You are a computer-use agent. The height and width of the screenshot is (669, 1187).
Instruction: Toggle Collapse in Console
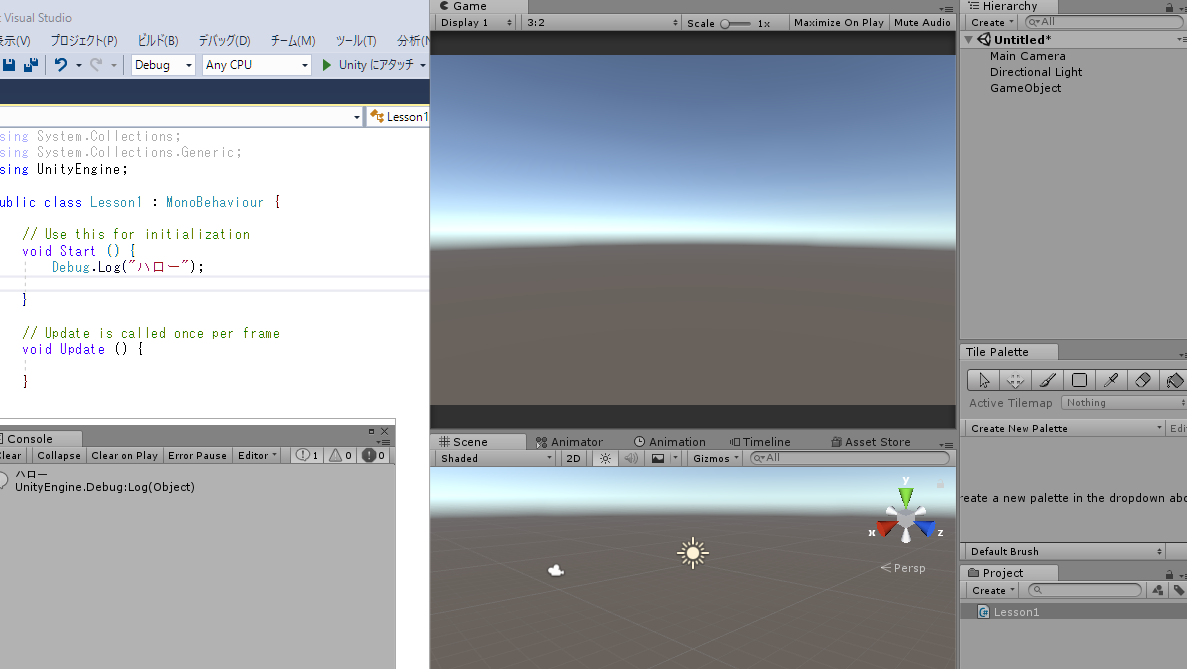pyautogui.click(x=59, y=456)
